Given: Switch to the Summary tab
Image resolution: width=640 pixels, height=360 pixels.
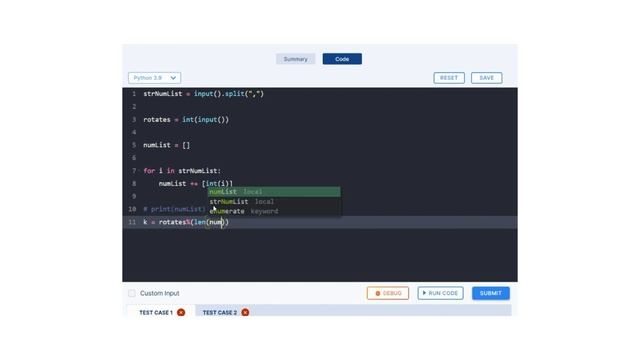Looking at the screenshot, I should (x=296, y=59).
